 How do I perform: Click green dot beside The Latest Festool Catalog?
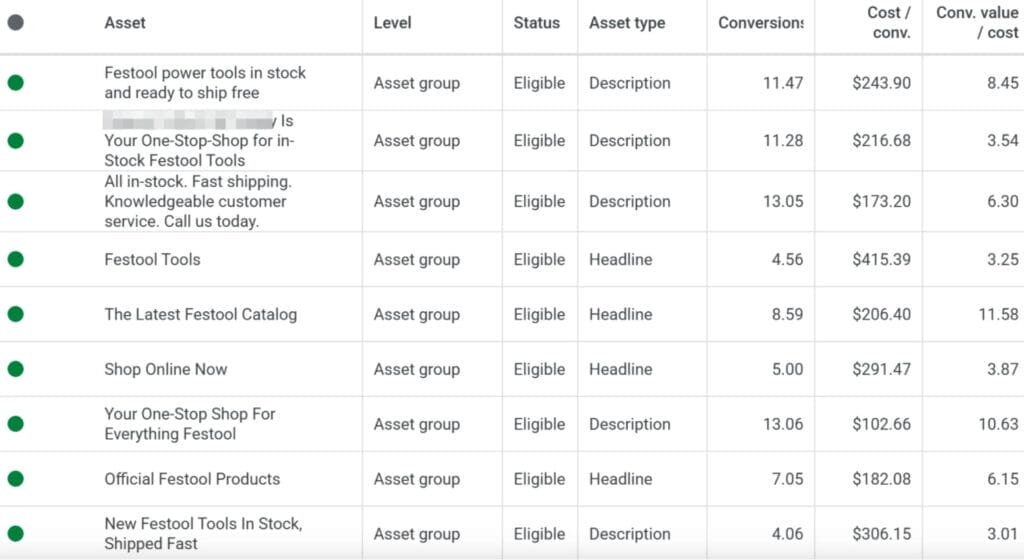16,314
